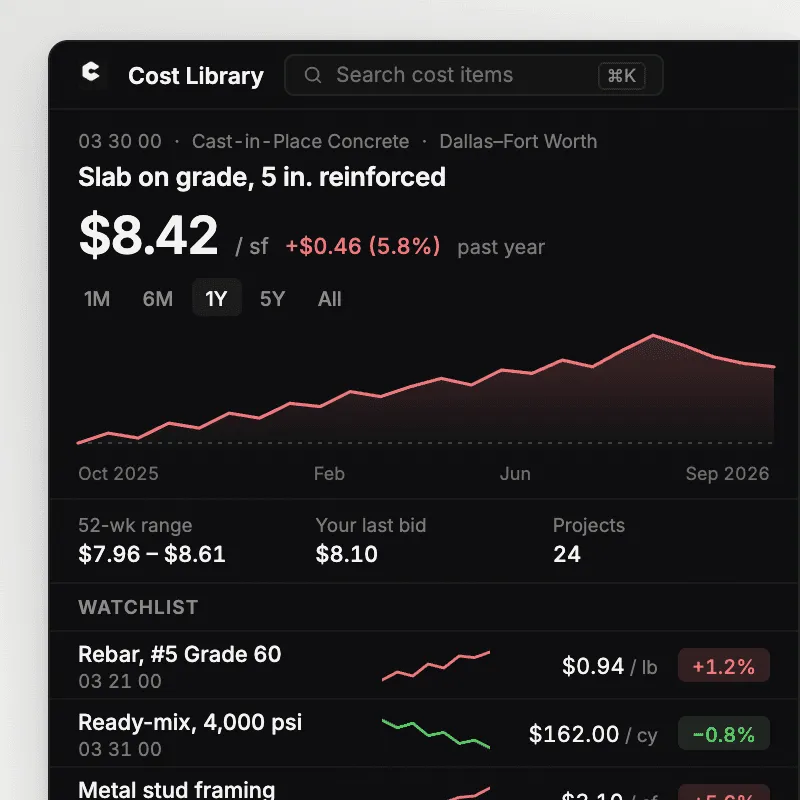Click the Ready-mix green sparkline

(436, 734)
